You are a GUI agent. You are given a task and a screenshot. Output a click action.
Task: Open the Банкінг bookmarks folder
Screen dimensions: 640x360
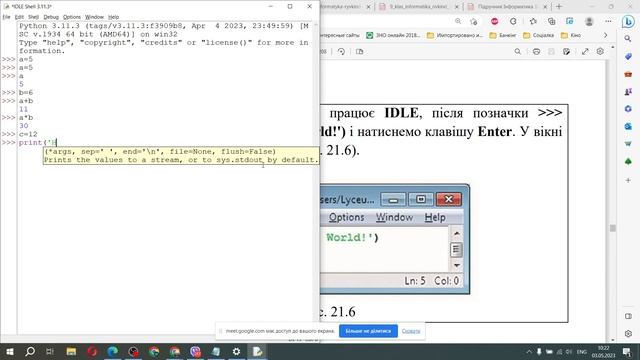pyautogui.click(x=503, y=36)
